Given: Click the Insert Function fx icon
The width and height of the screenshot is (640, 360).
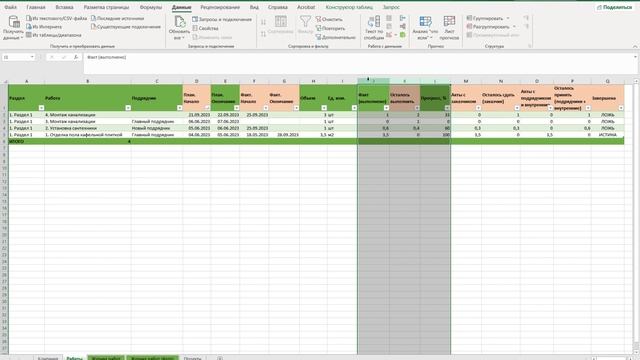Looking at the screenshot, I should point(76,57).
